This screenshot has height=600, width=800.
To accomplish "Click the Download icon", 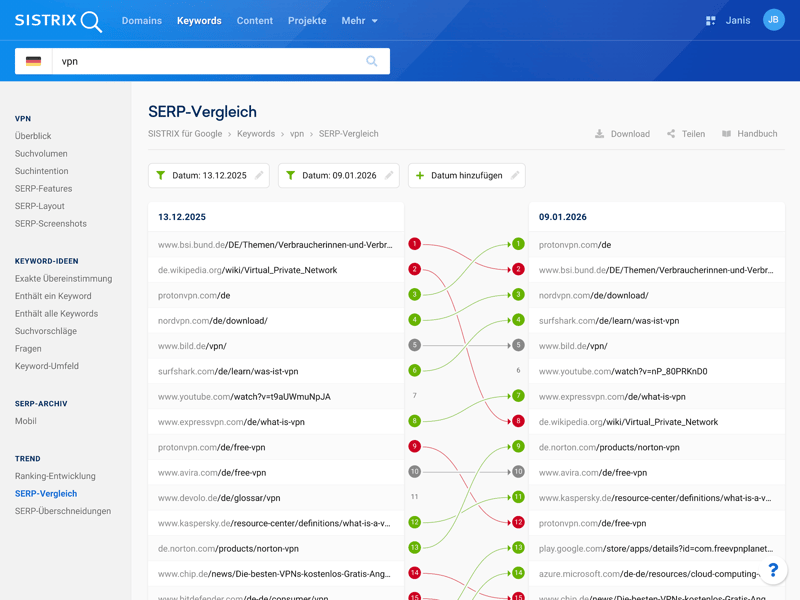I will click(x=599, y=134).
